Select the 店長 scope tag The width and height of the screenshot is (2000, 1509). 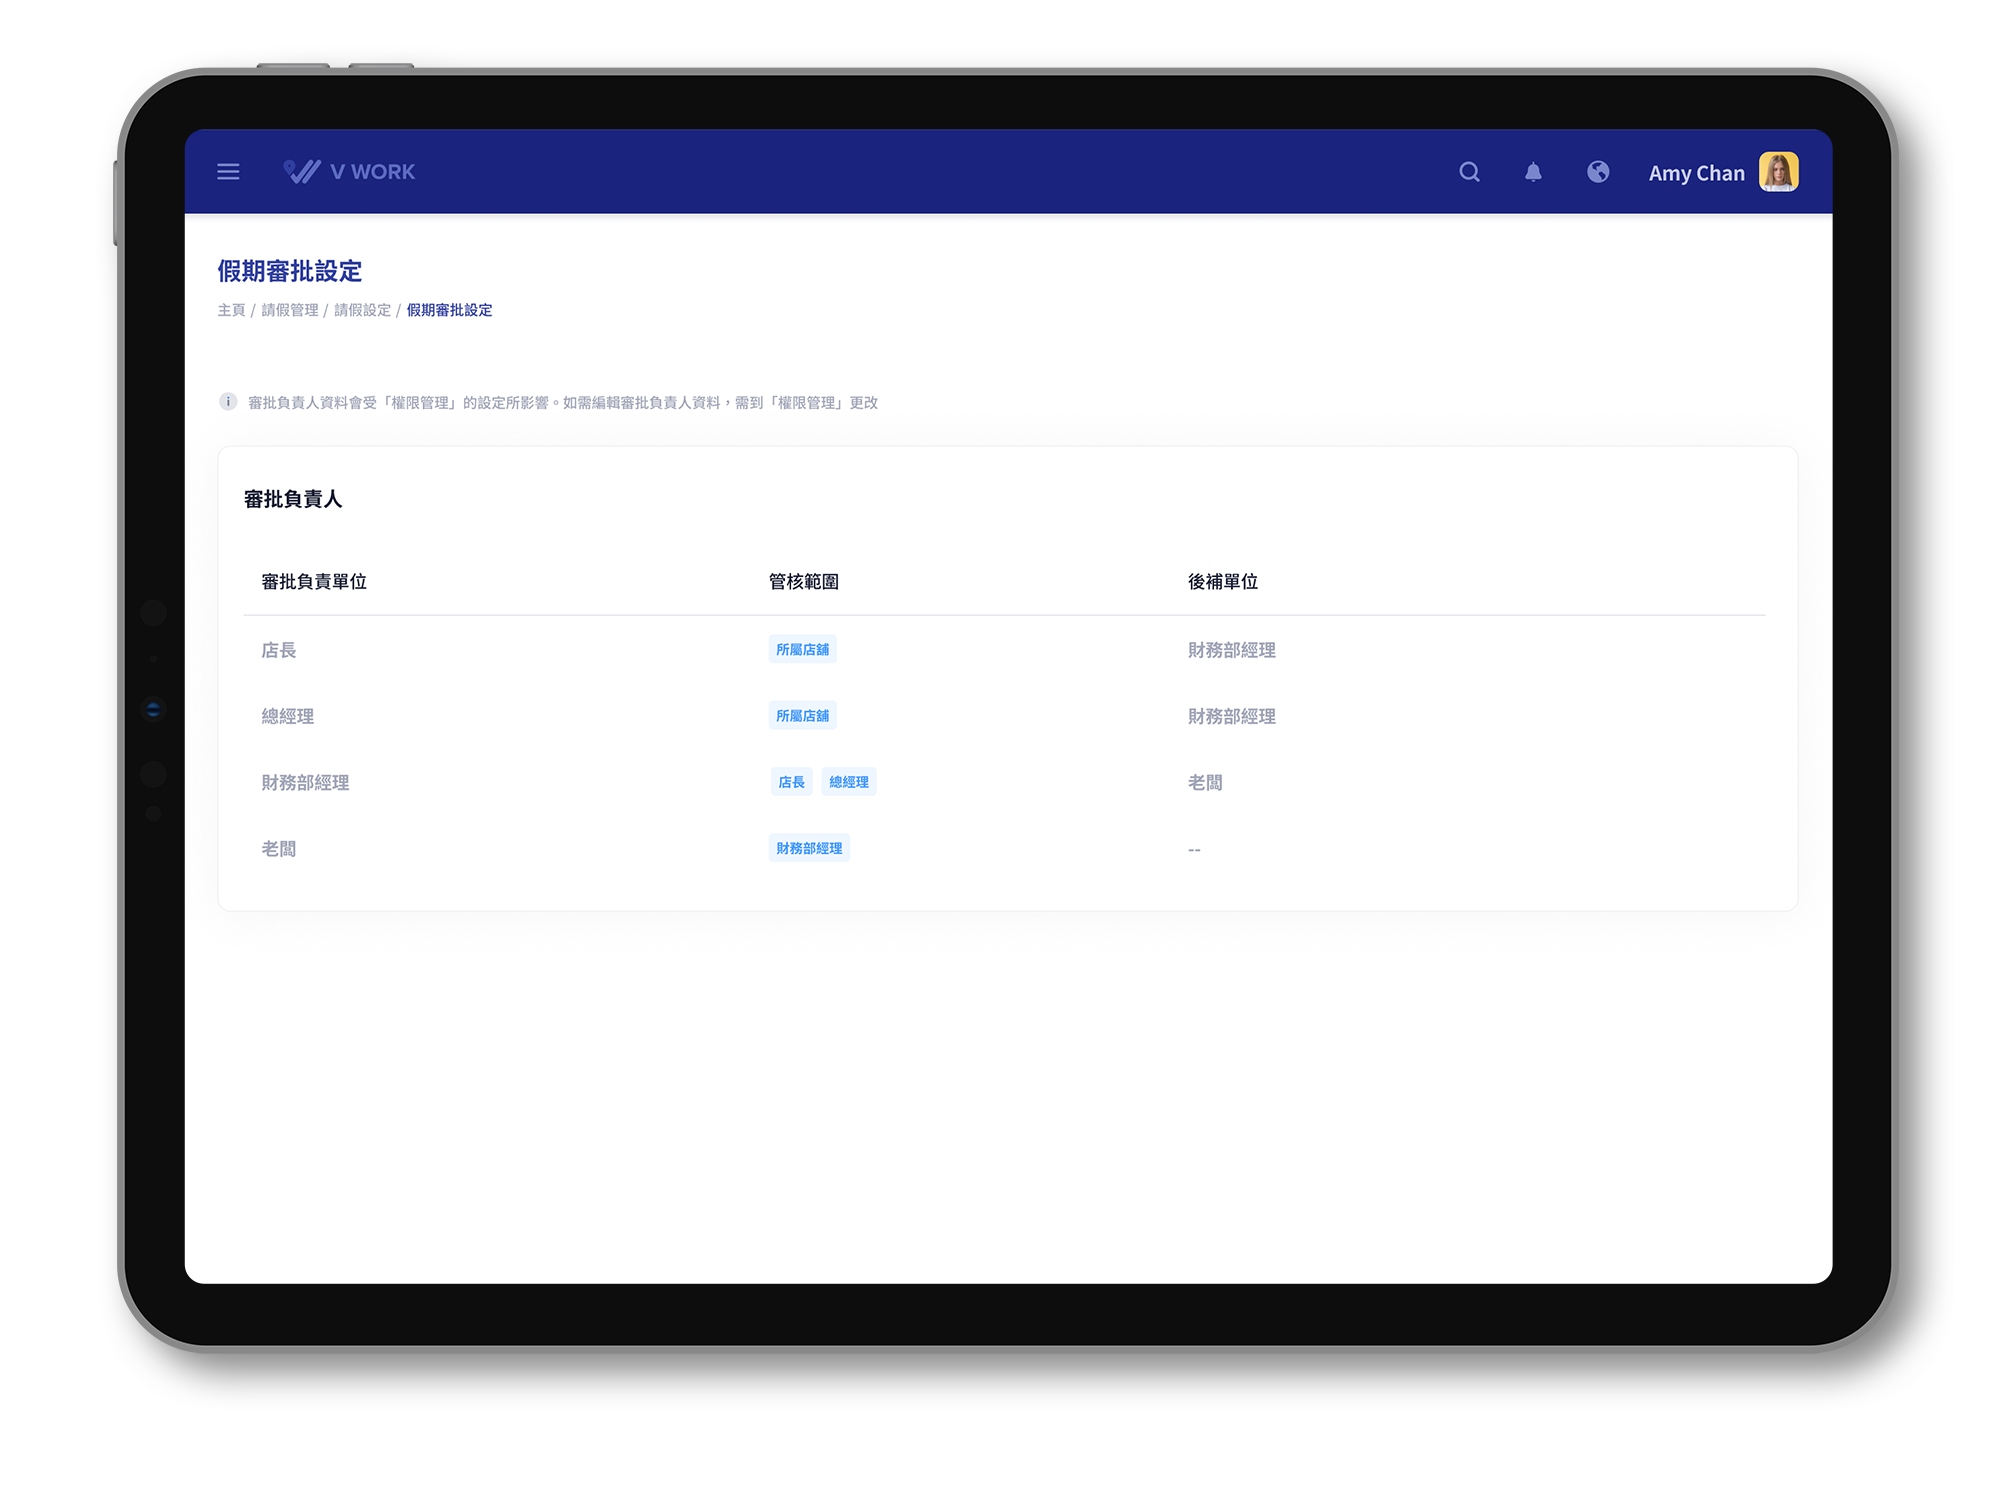(791, 782)
